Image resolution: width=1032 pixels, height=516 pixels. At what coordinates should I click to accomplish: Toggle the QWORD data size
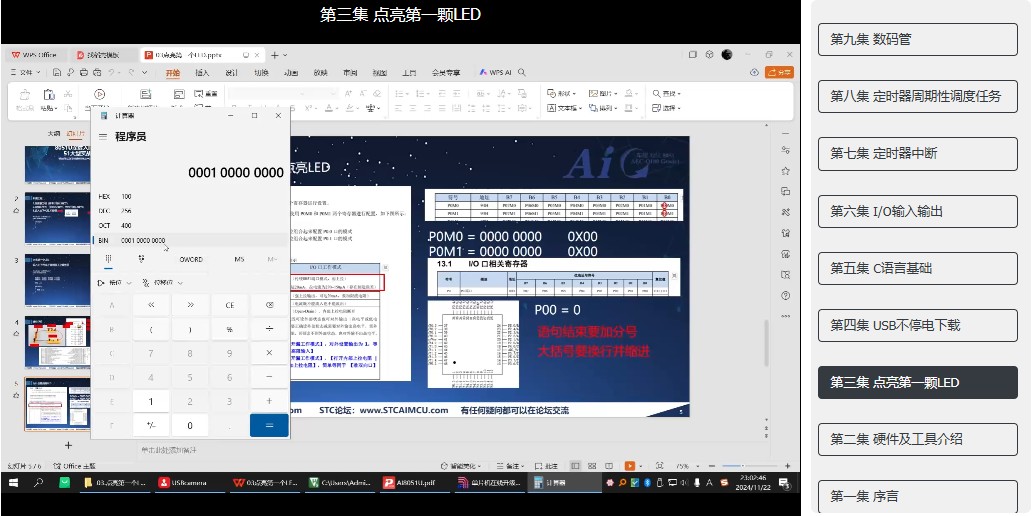pyautogui.click(x=191, y=259)
